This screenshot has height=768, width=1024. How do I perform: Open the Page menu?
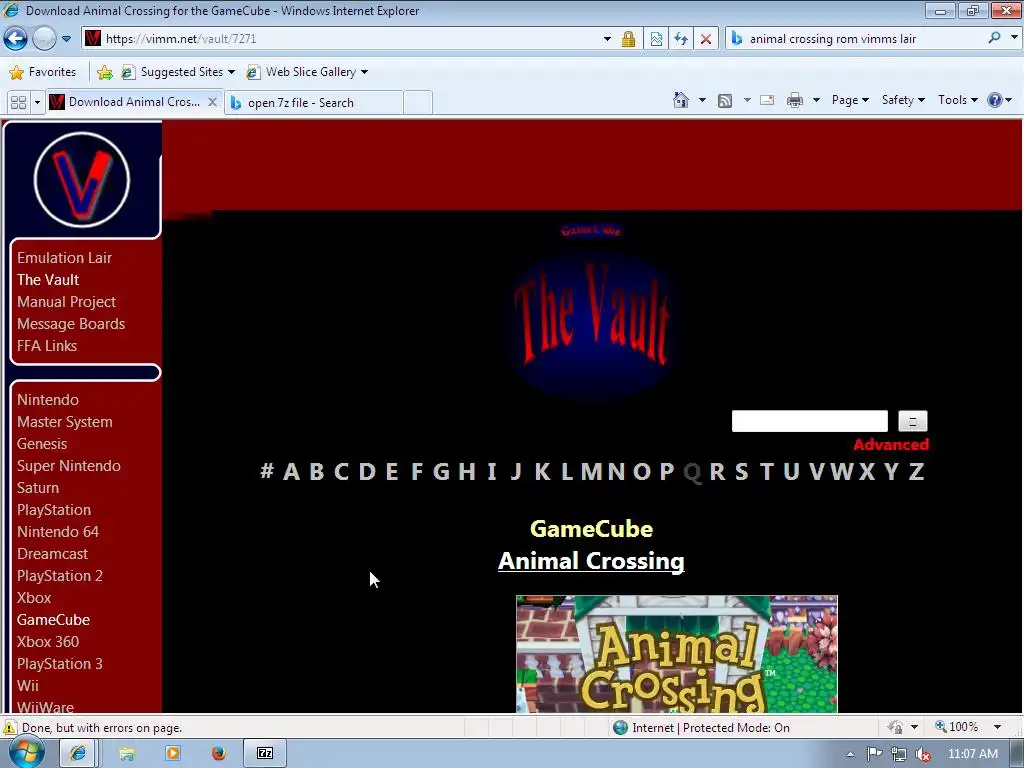pyautogui.click(x=850, y=100)
